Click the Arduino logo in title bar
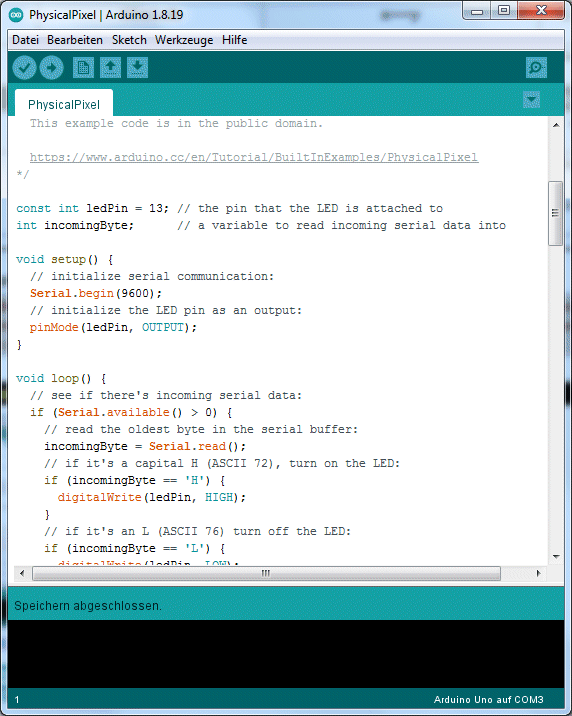The width and height of the screenshot is (572, 716). 16,15
